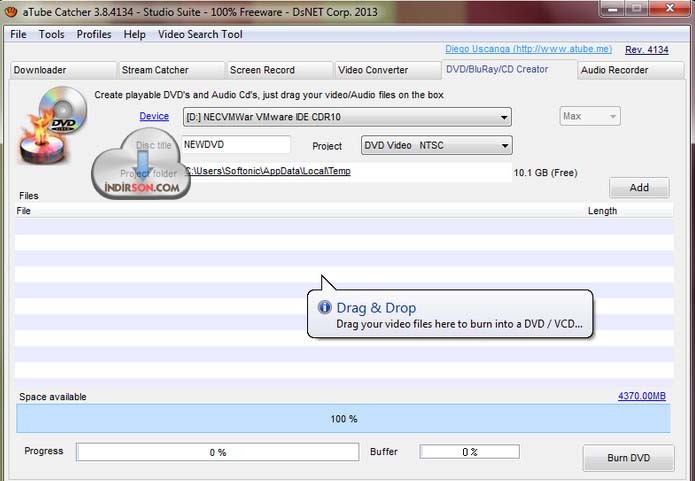The height and width of the screenshot is (481, 695).
Task: Click the Burn DVD button
Action: pyautogui.click(x=629, y=458)
